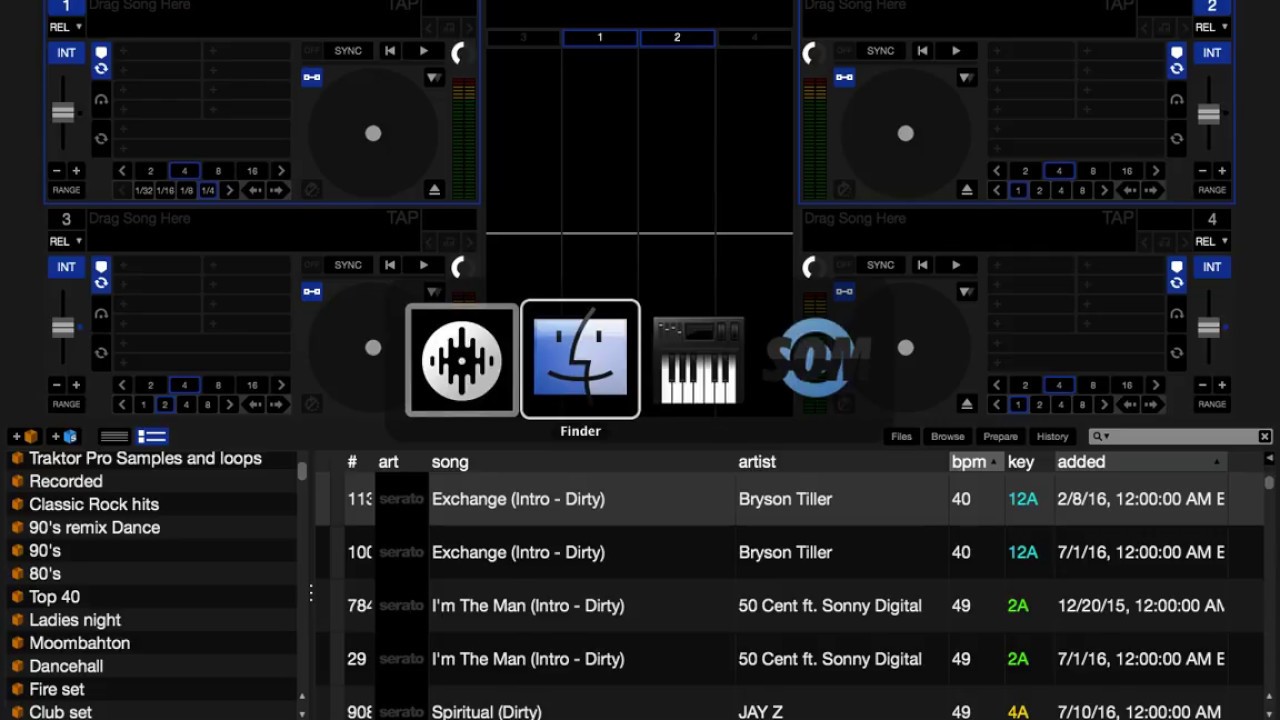Adjust the pitch fader on deck 1
This screenshot has height=720, width=1280.
(63, 113)
